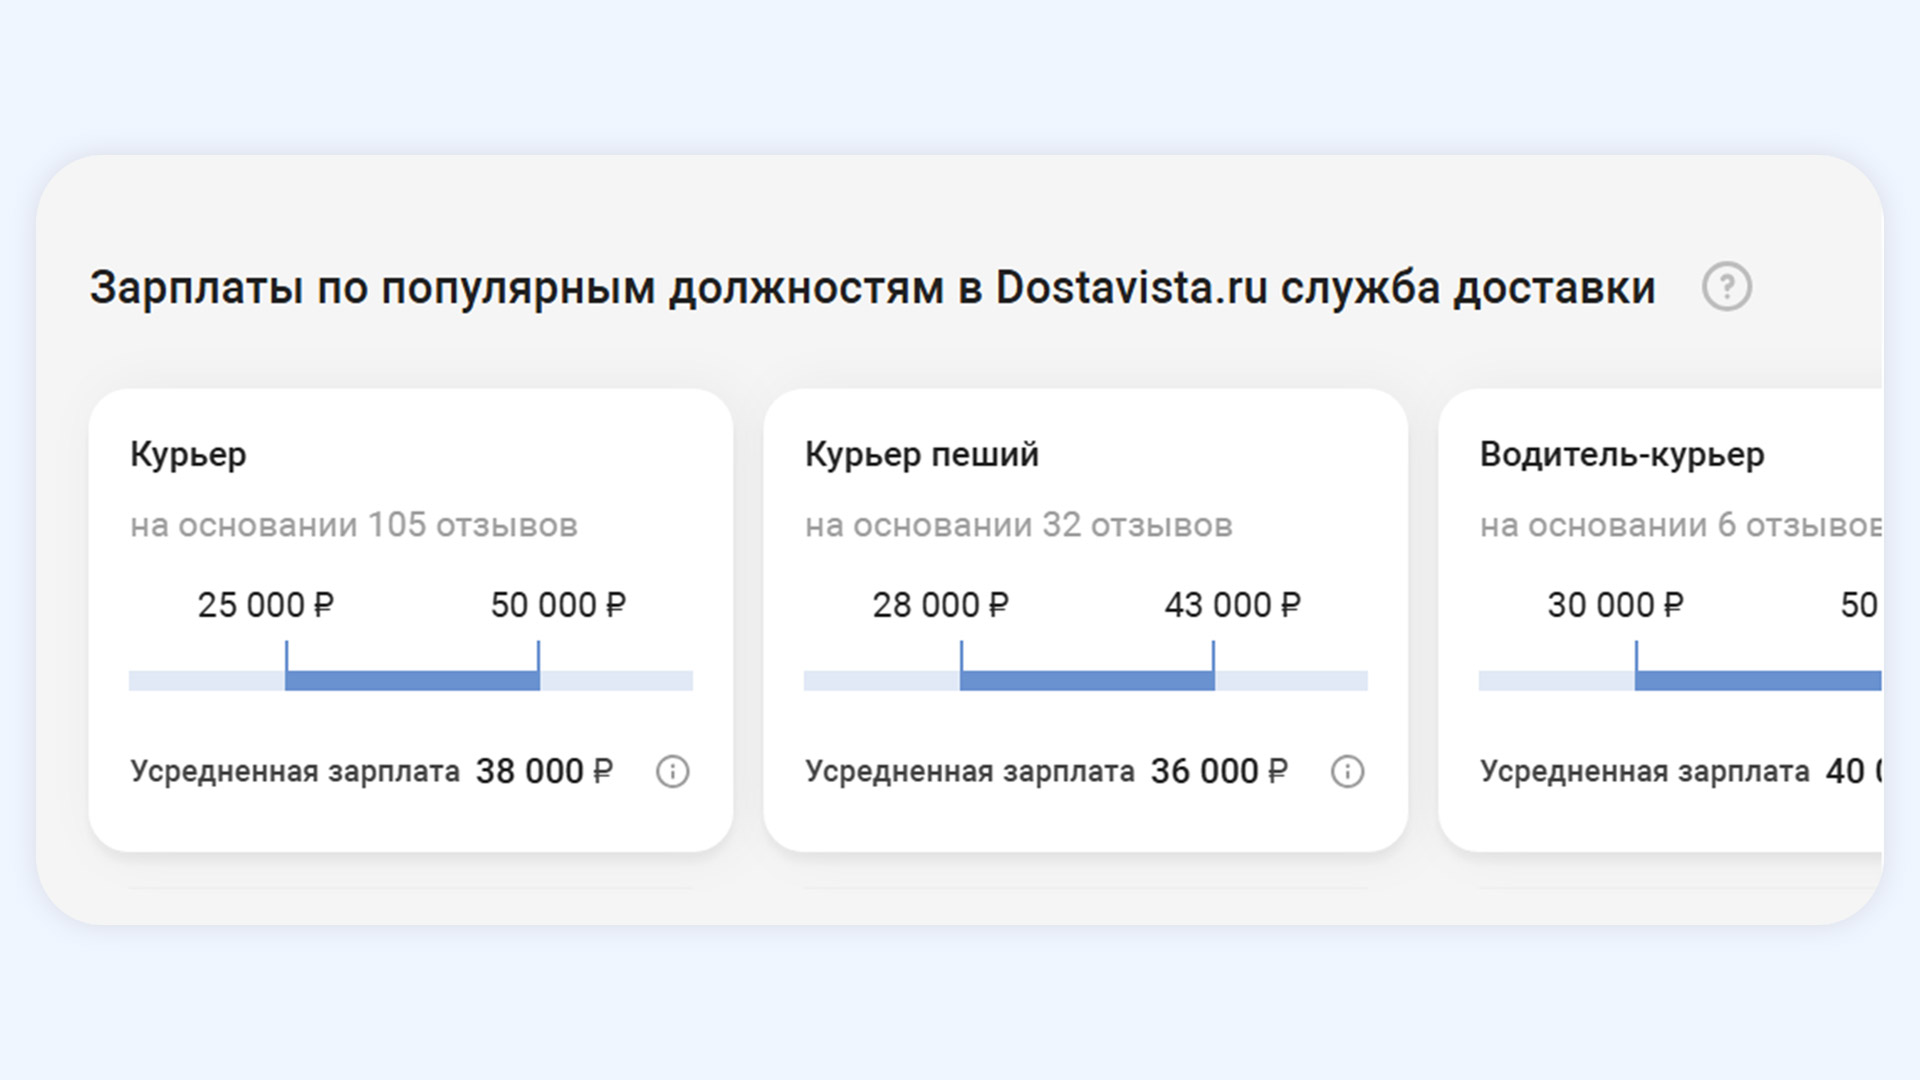Image resolution: width=1920 pixels, height=1080 pixels.
Task: Click the 36 000 ₽ average salary
Action: pyautogui.click(x=1219, y=772)
